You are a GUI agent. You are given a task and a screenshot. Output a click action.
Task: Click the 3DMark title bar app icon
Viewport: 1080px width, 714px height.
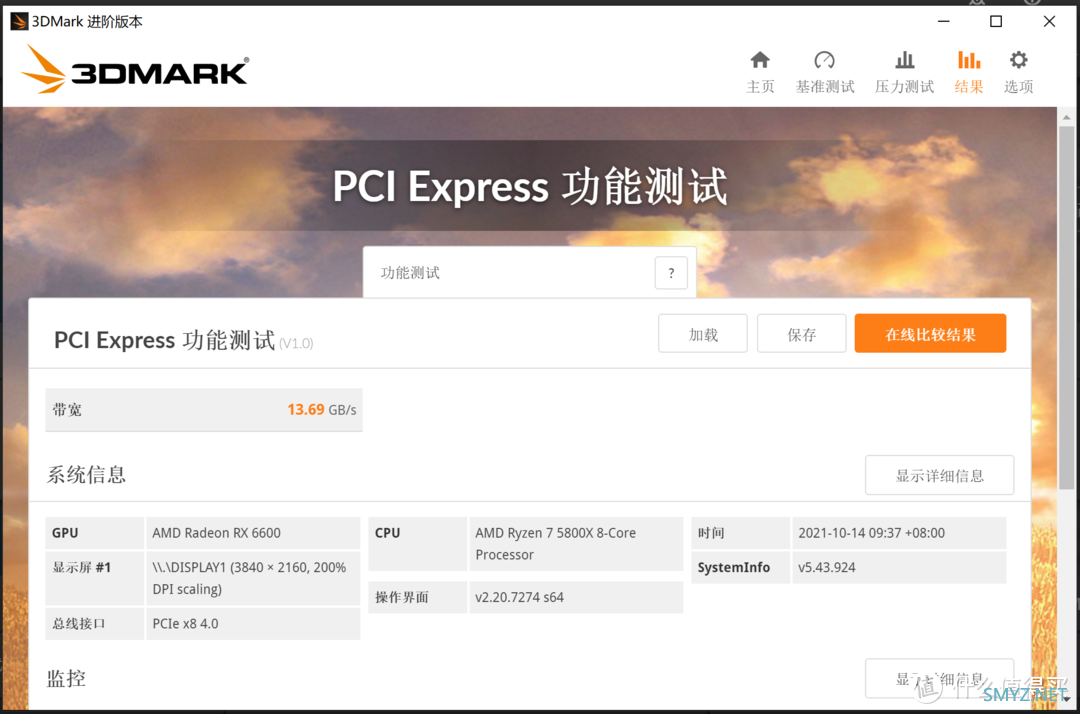[19, 21]
